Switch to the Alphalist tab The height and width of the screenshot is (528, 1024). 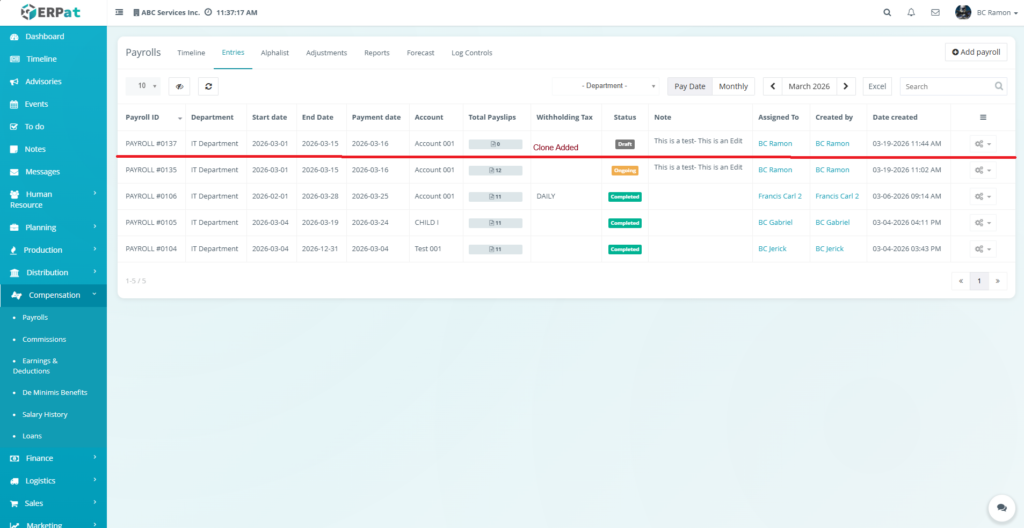click(x=275, y=52)
